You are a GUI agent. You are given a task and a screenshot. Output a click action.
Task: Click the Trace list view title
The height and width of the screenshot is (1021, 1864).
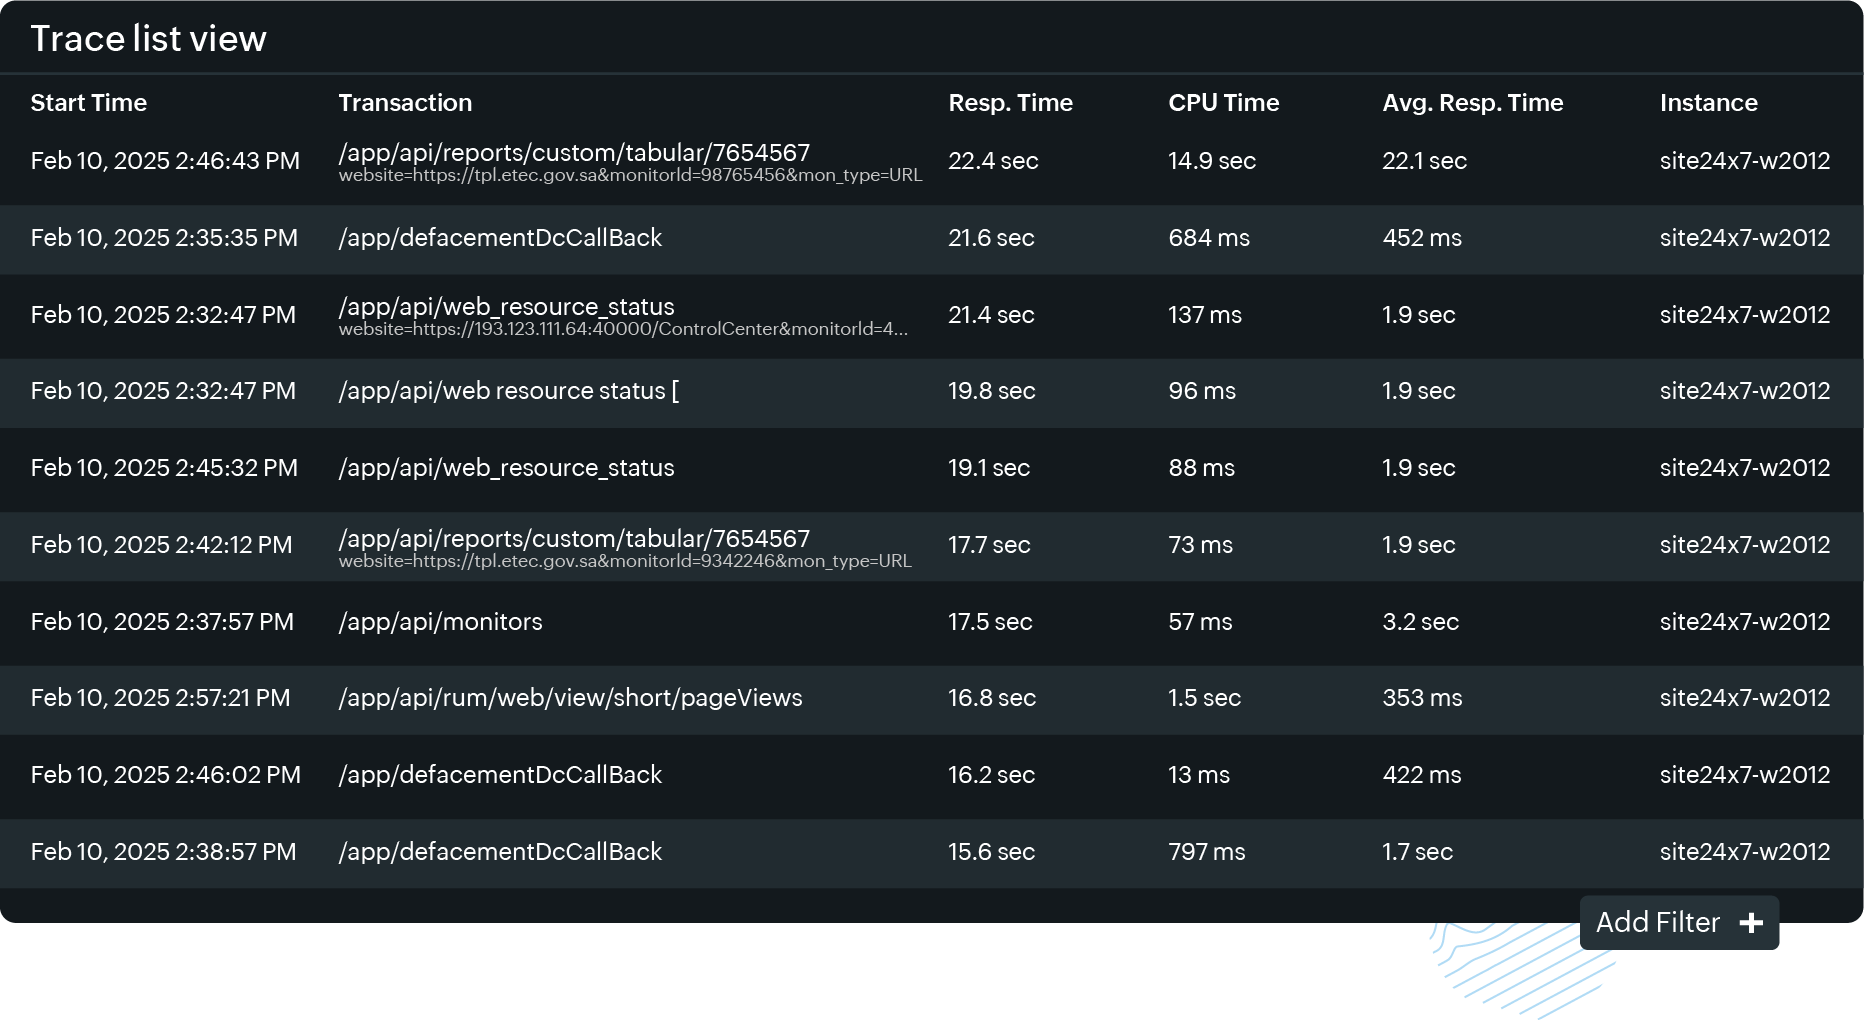point(148,37)
